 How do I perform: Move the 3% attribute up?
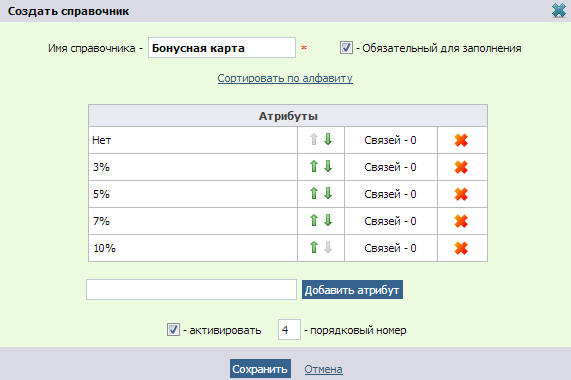pos(314,166)
